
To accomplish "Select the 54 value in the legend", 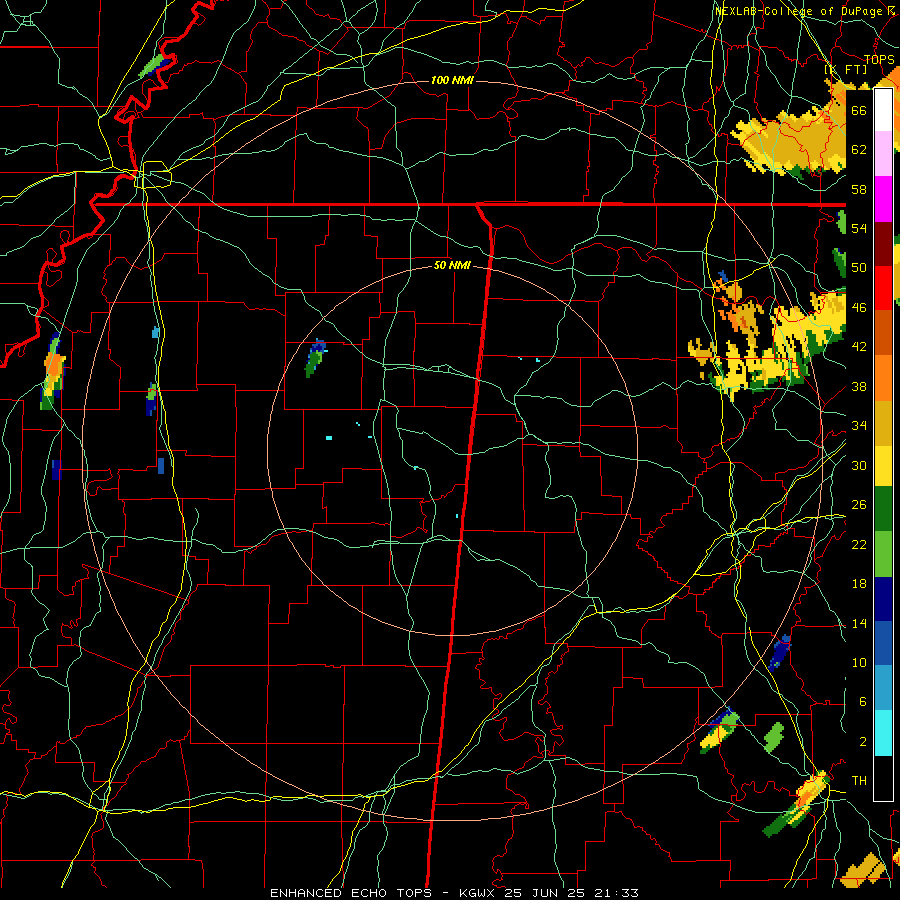I will tap(859, 228).
